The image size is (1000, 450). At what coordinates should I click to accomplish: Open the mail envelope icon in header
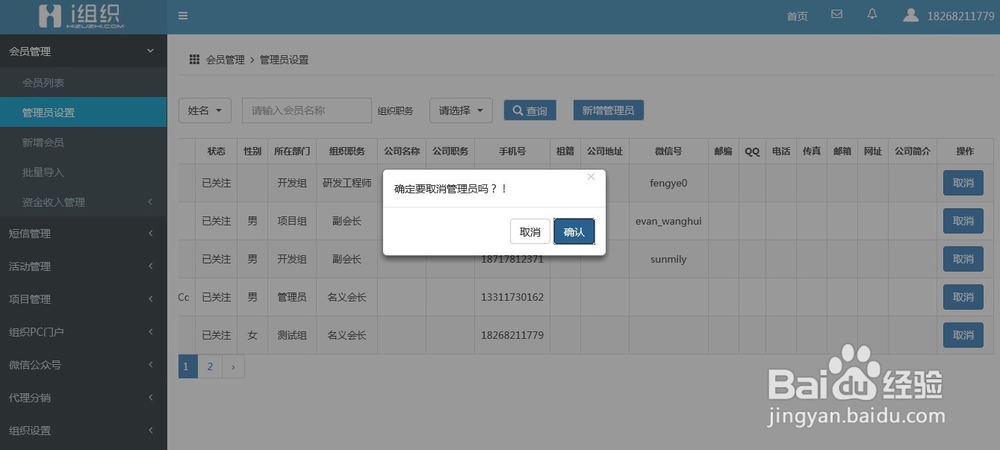pos(837,14)
